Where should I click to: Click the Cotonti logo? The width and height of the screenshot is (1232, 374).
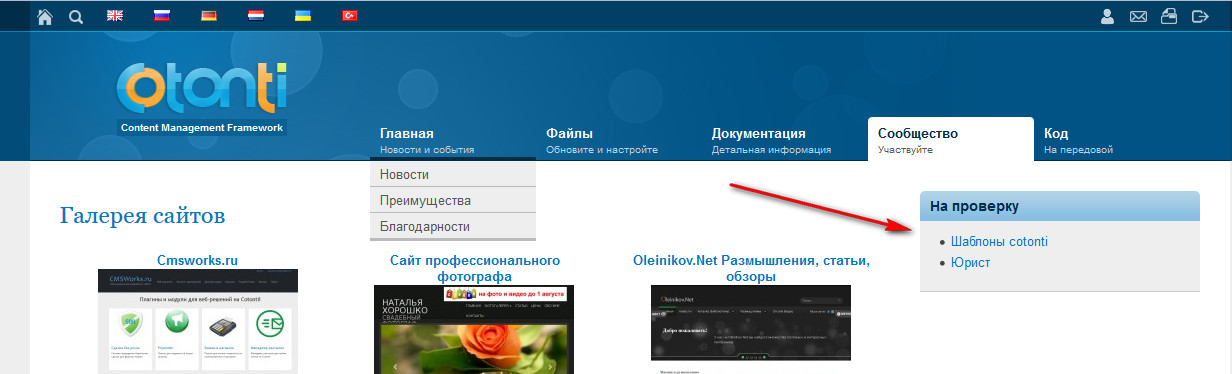click(x=202, y=88)
